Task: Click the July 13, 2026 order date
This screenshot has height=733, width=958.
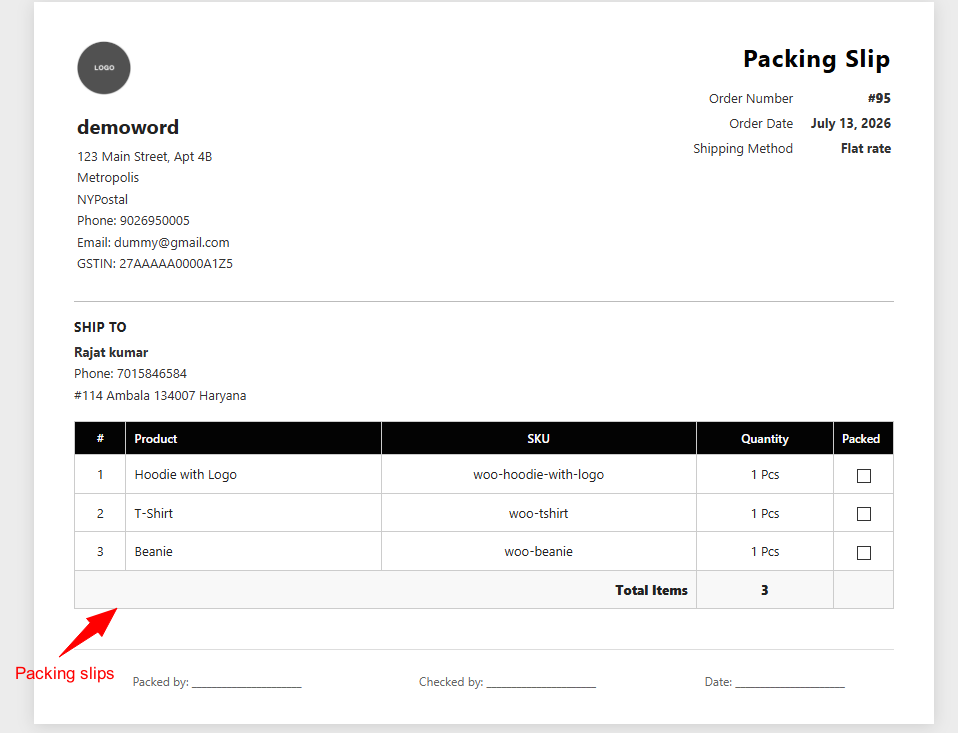Action: (850, 123)
